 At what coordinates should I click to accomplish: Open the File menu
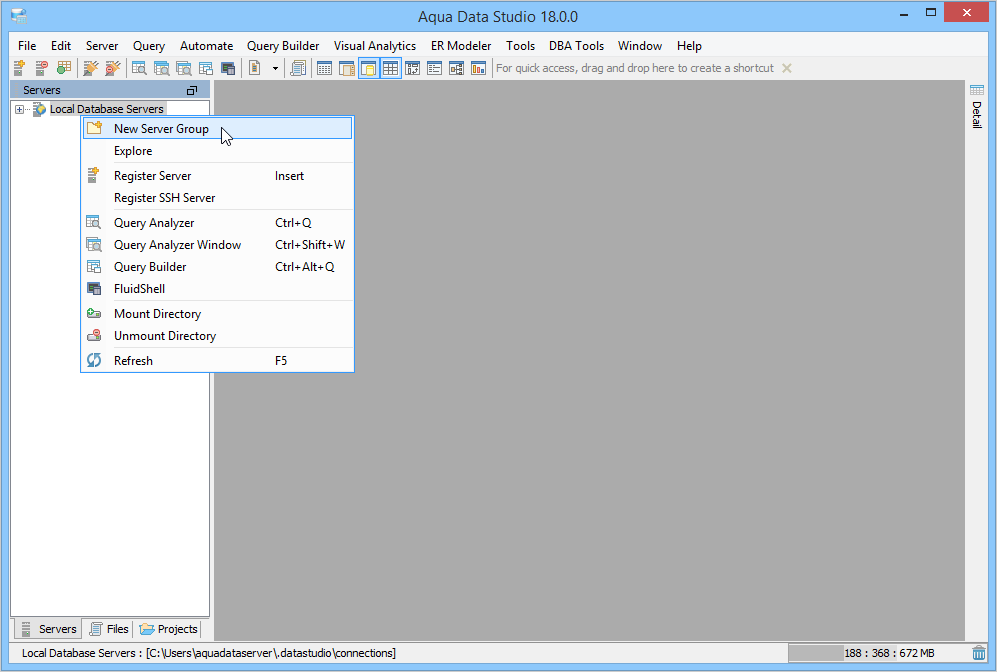27,46
